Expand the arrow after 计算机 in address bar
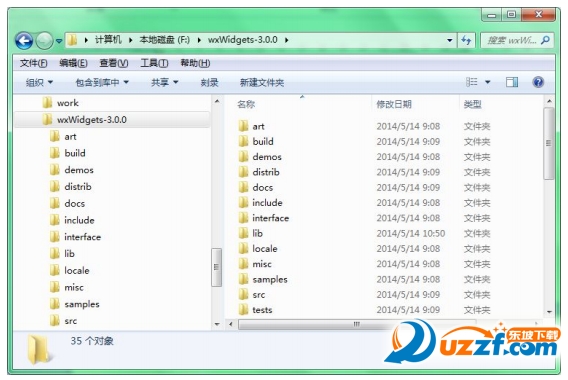This screenshot has height=380, width=568. (130, 40)
